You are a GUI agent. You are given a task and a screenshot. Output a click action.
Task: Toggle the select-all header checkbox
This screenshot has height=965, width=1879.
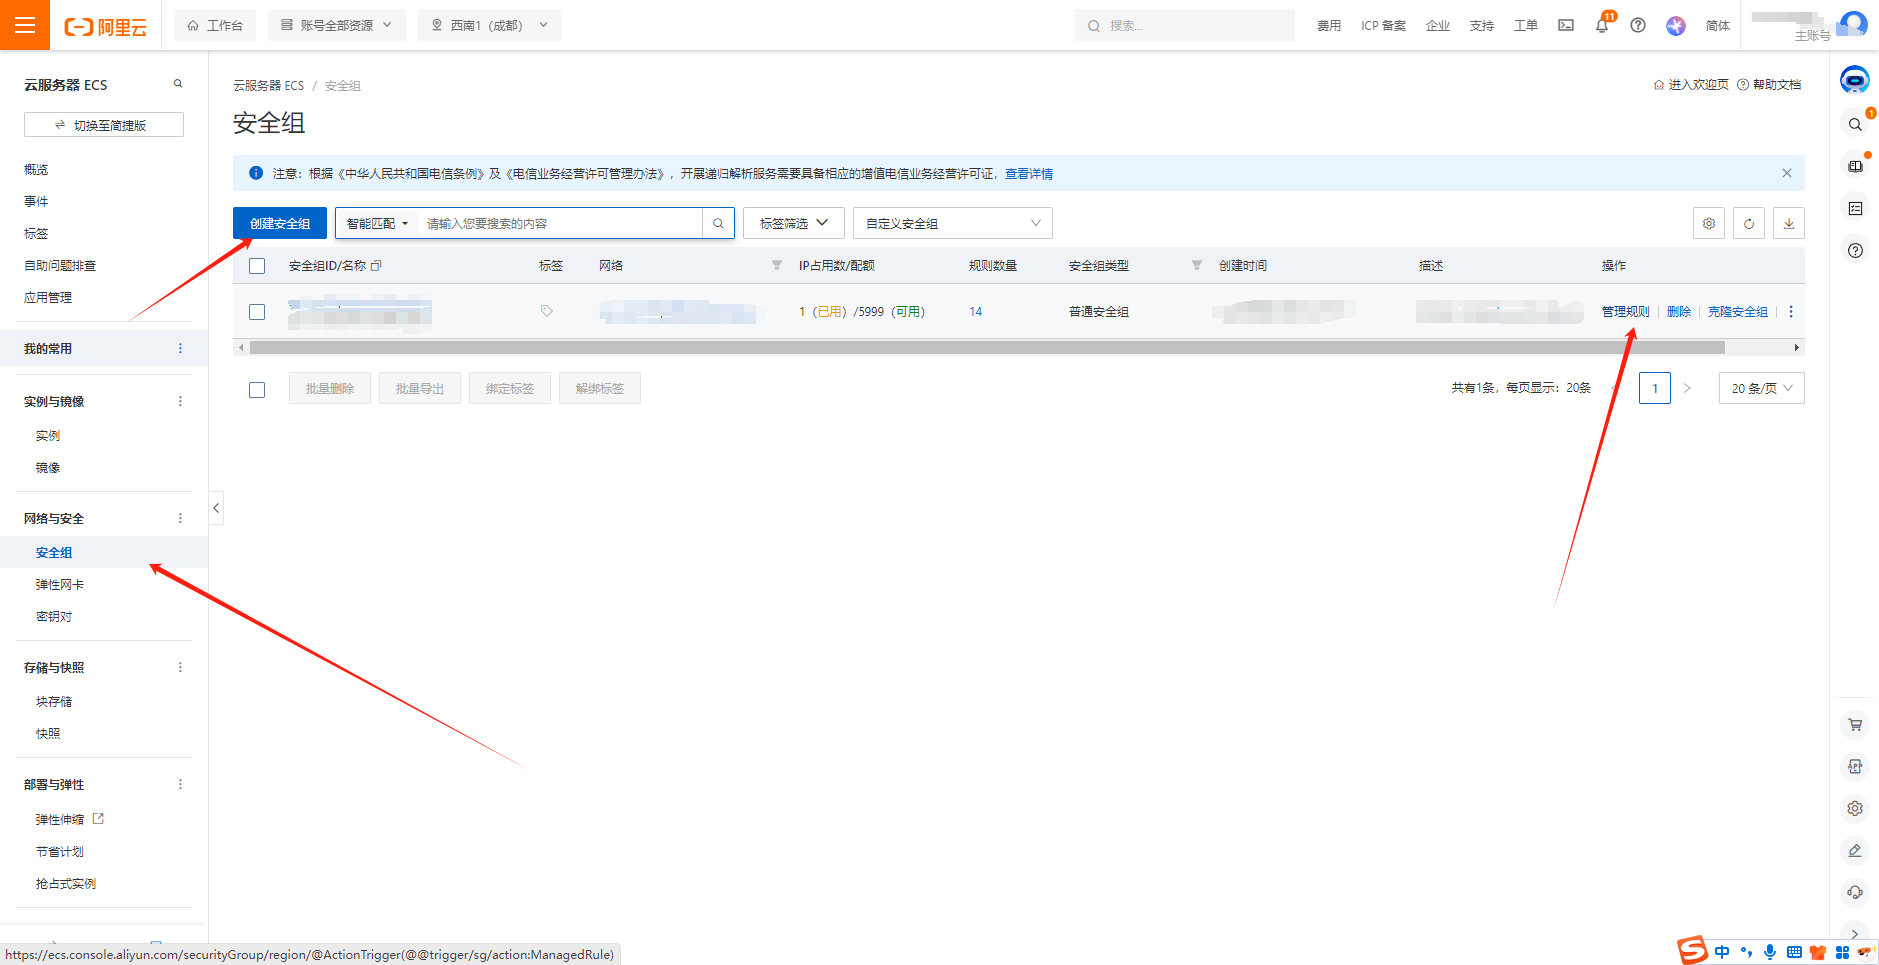tap(257, 266)
